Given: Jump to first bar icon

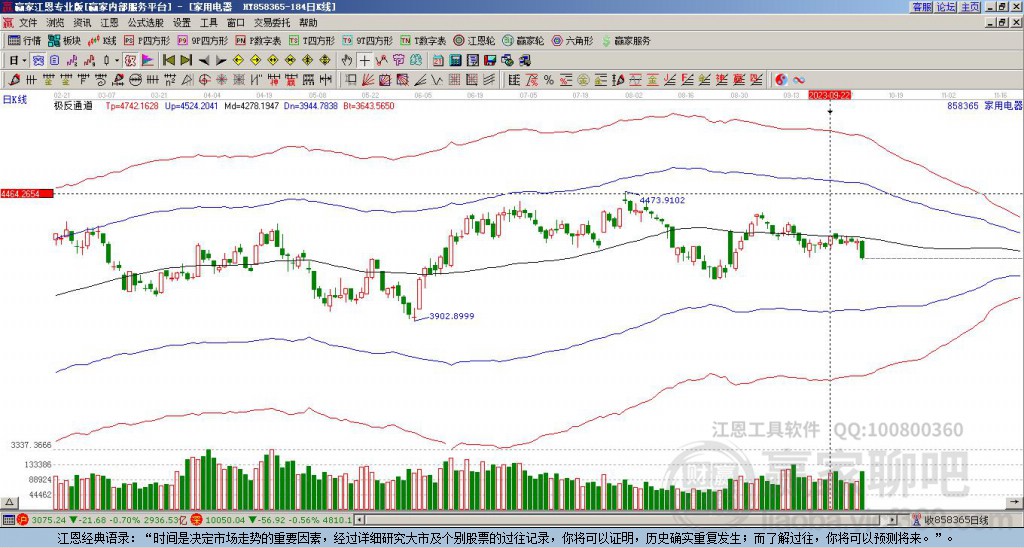Looking at the screenshot, I should (168, 60).
